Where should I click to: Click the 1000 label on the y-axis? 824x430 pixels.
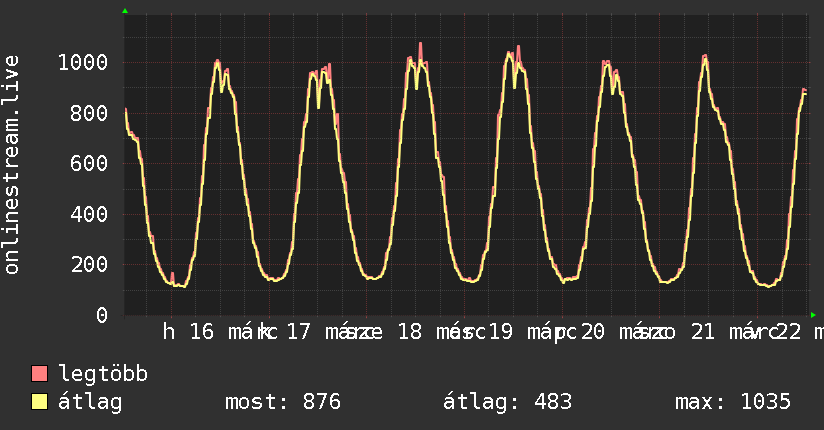pyautogui.click(x=82, y=63)
